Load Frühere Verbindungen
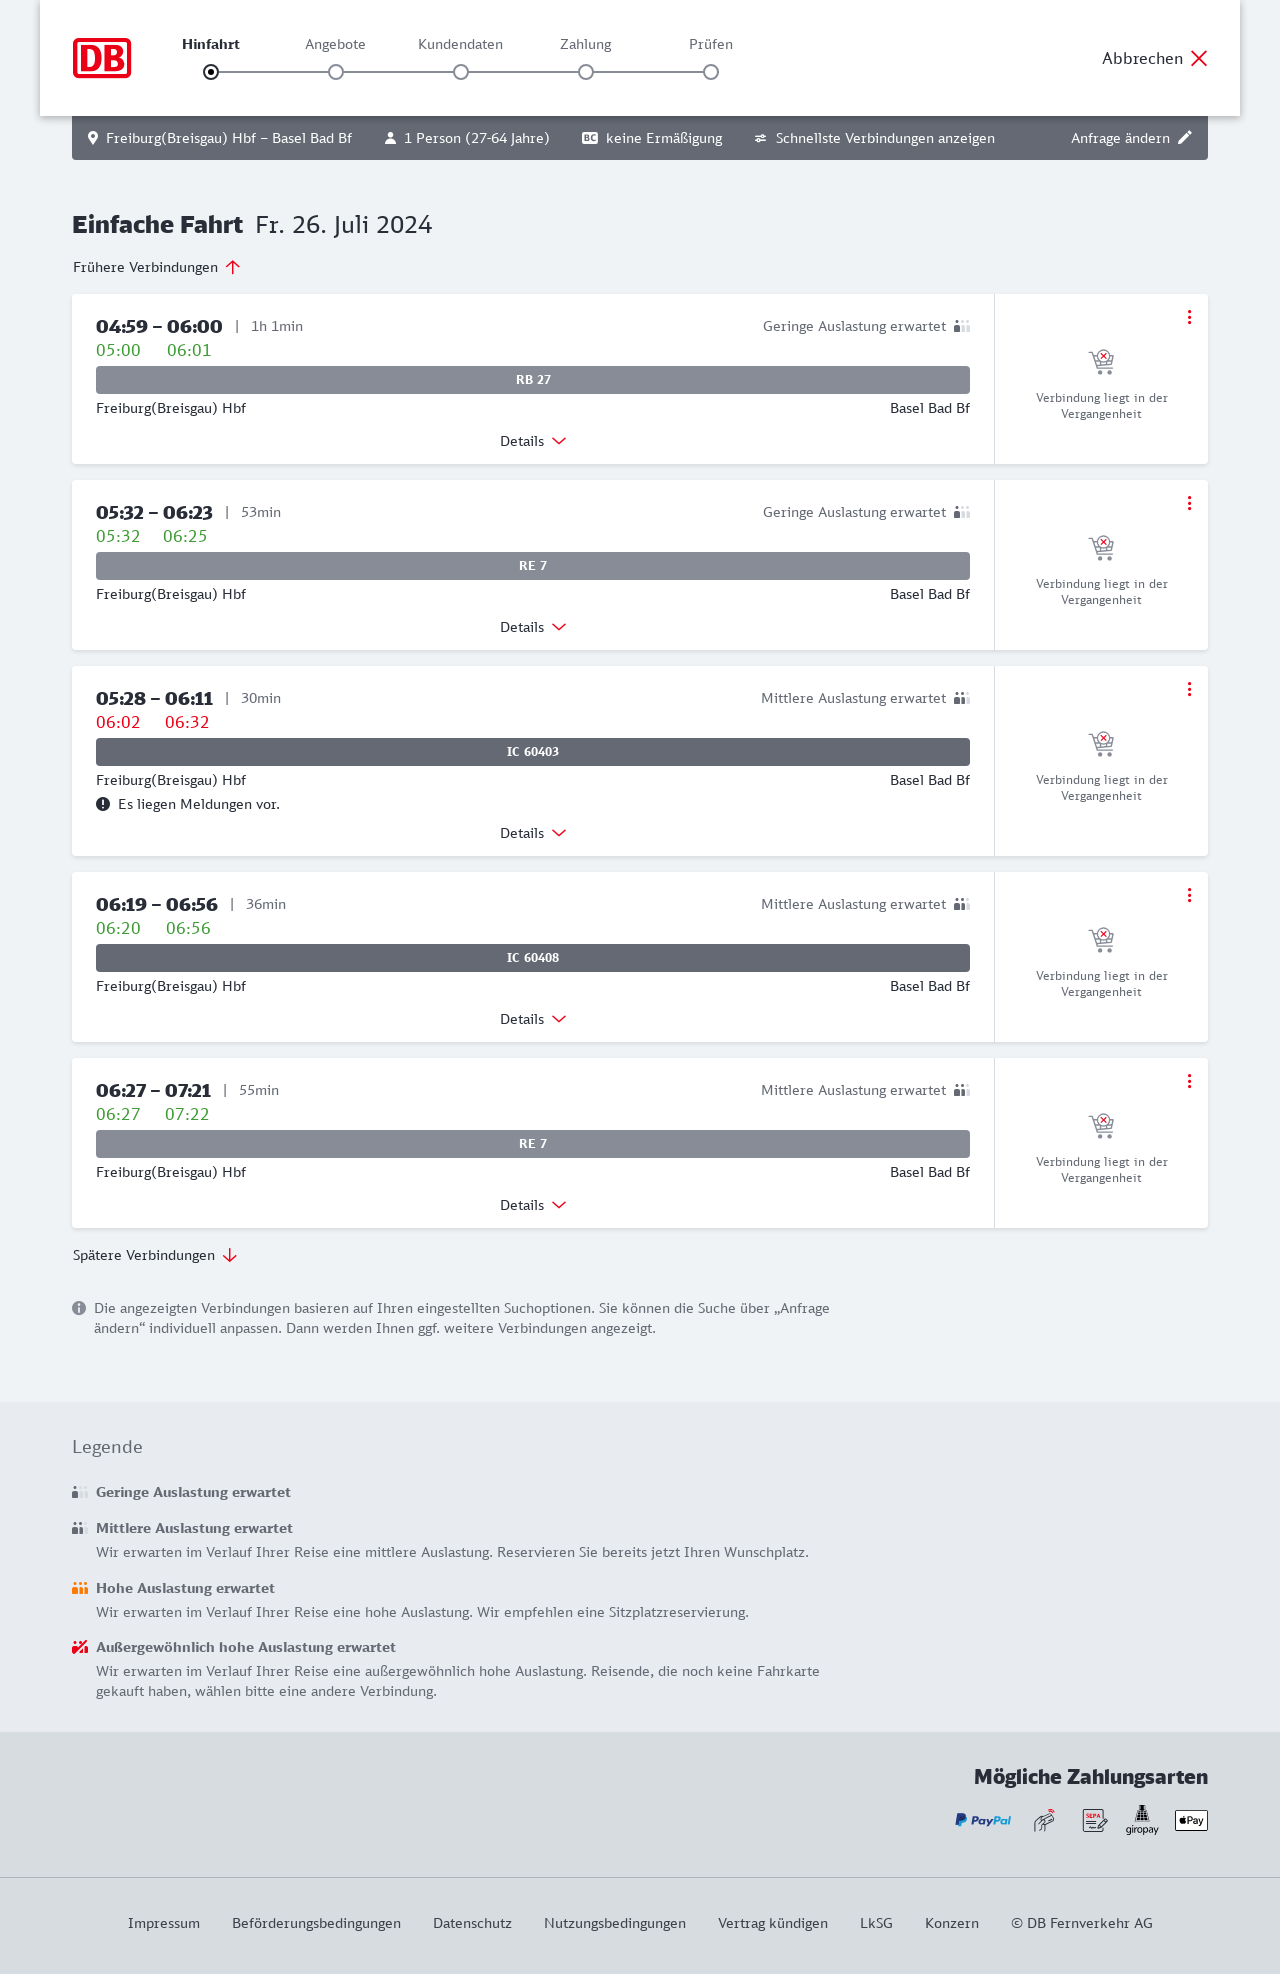The image size is (1280, 1974). pyautogui.click(x=157, y=267)
